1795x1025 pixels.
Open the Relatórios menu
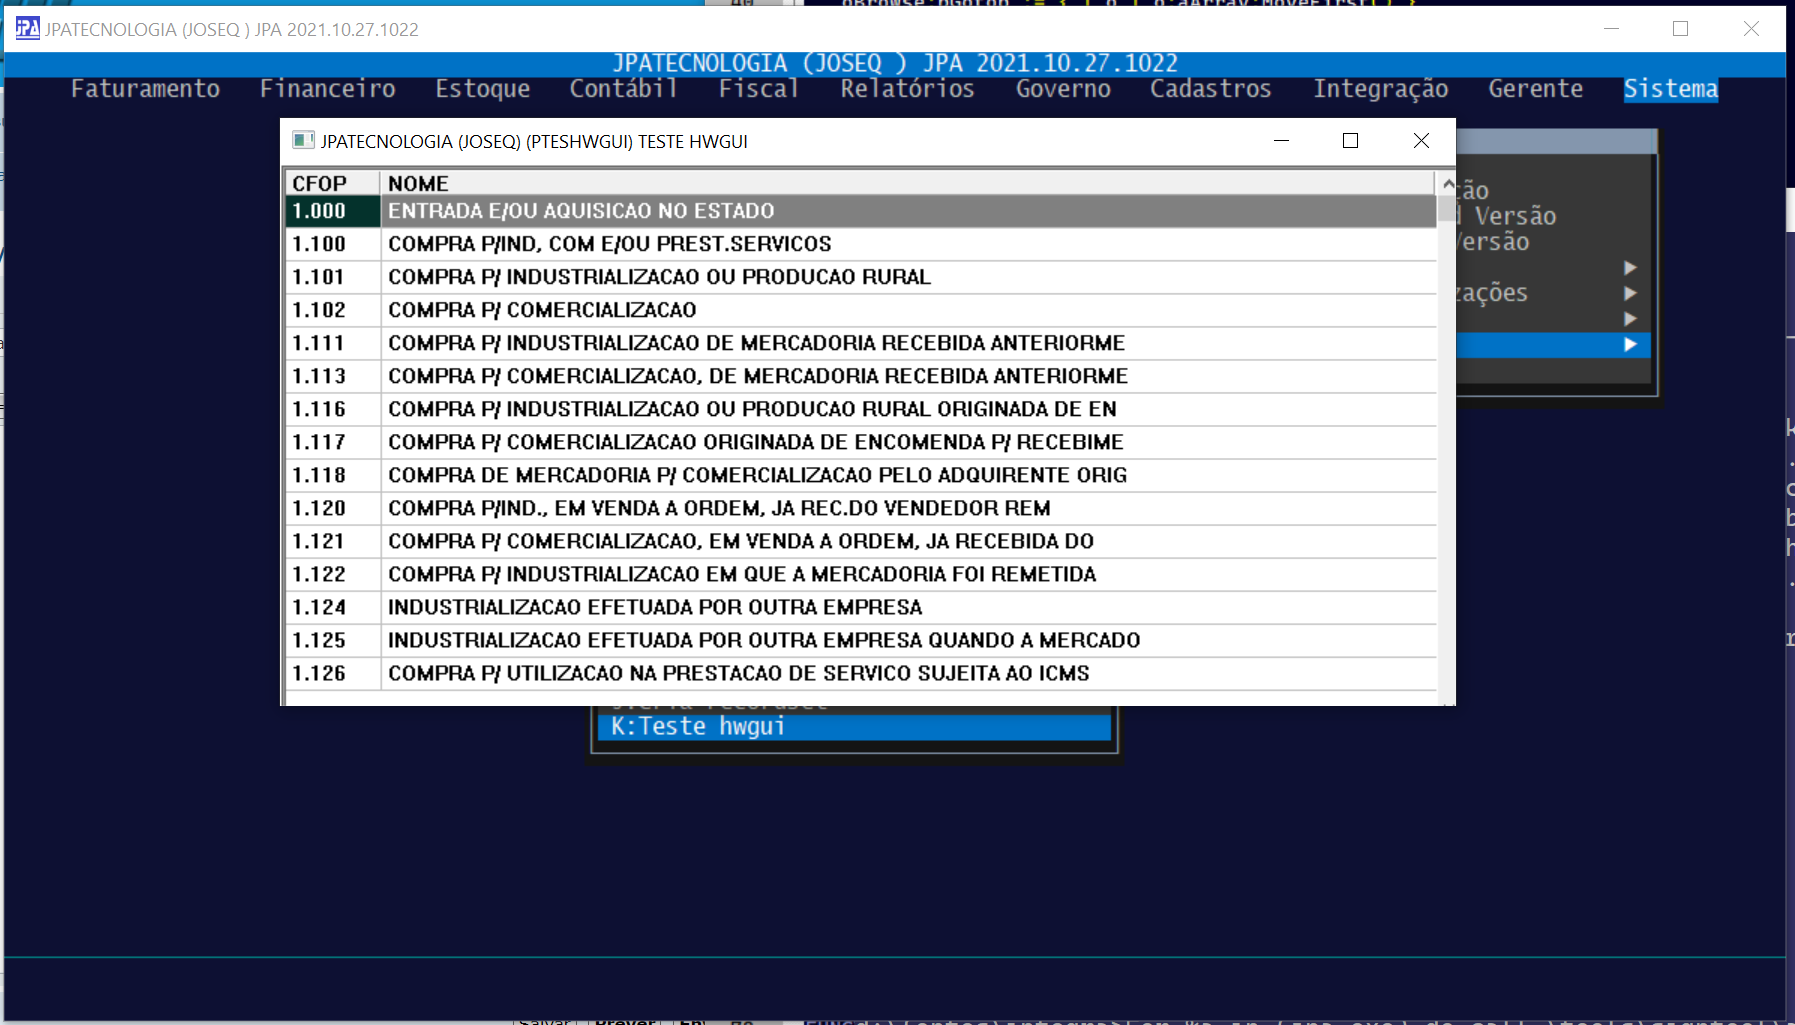(x=907, y=89)
